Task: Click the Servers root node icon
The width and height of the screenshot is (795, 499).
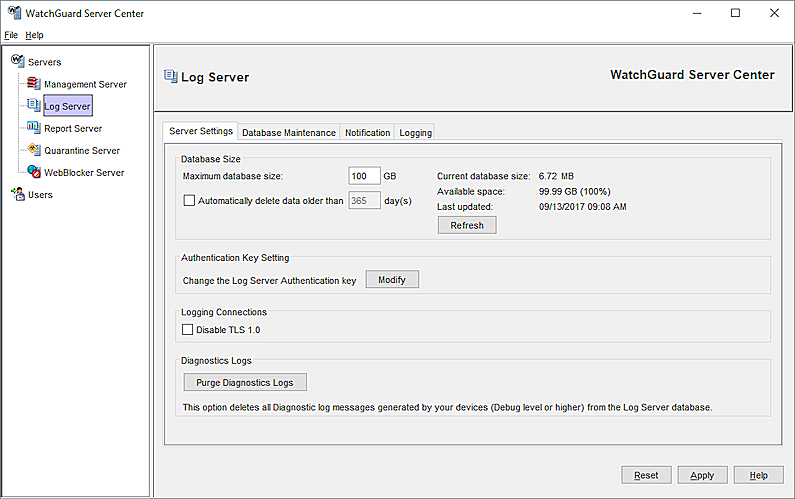Action: 17,62
